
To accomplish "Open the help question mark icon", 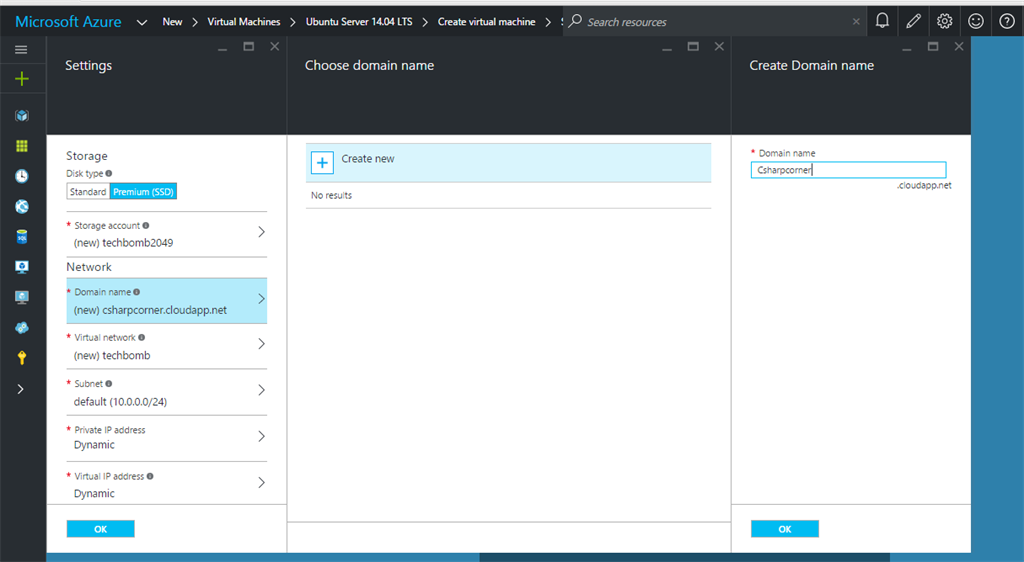I will 1007,21.
